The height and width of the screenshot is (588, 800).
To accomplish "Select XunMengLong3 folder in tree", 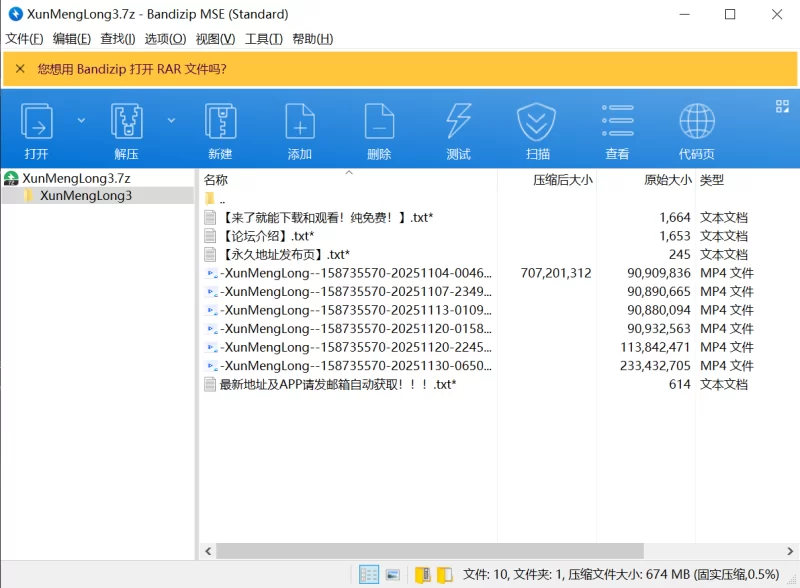I will pyautogui.click(x=86, y=195).
